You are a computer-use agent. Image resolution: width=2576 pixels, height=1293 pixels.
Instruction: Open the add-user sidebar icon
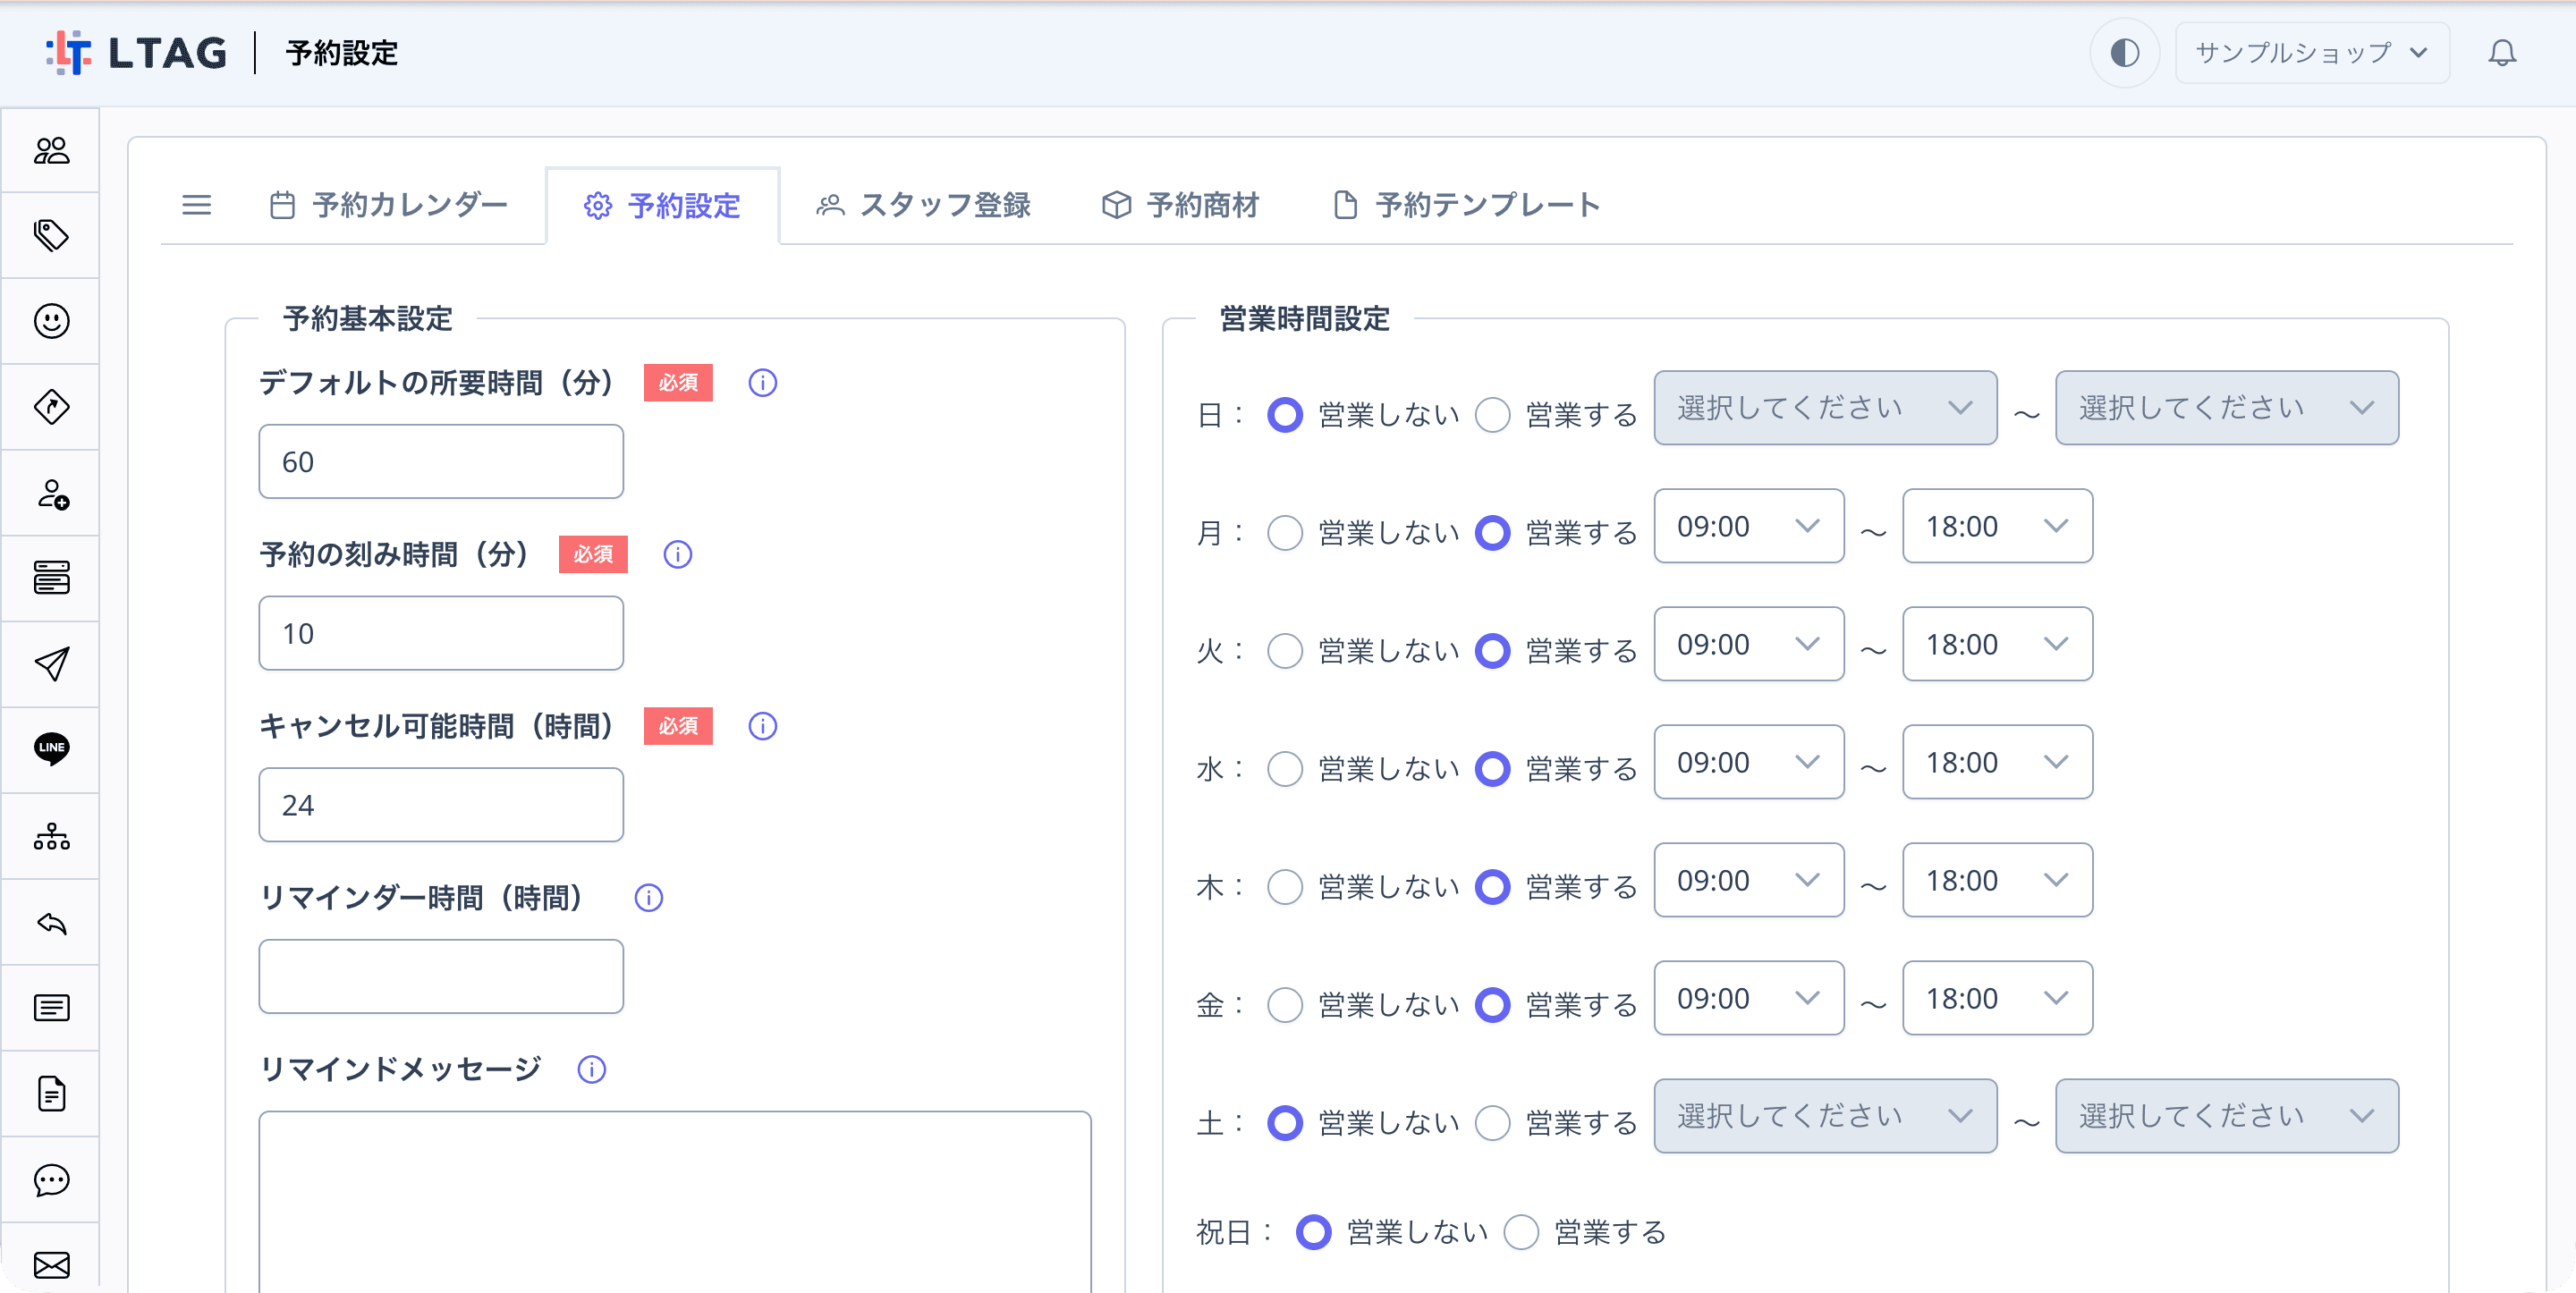click(51, 493)
